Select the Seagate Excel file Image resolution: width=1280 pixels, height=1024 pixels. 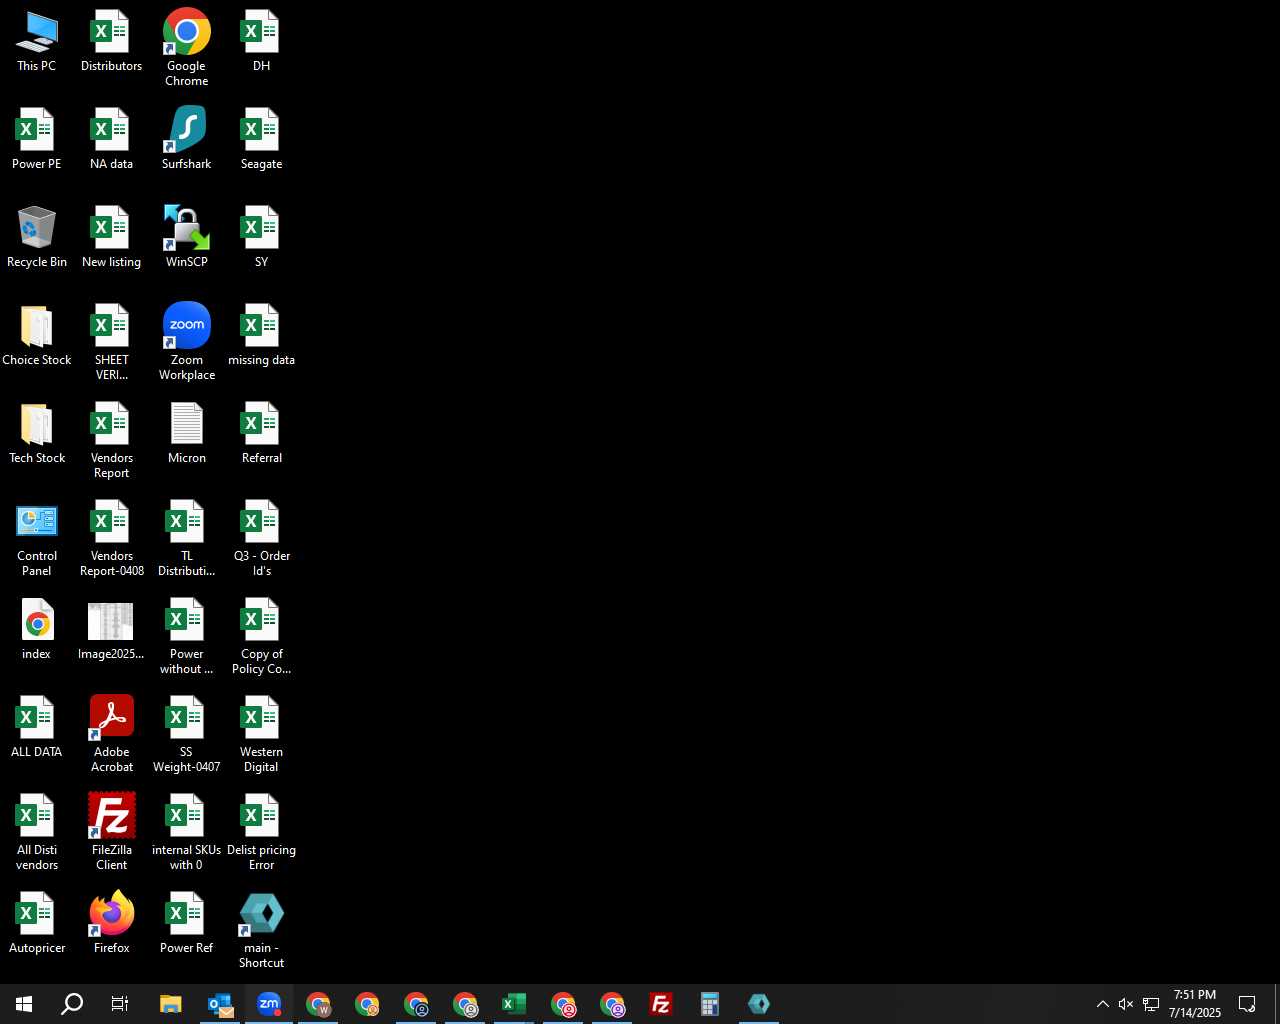[x=261, y=140]
